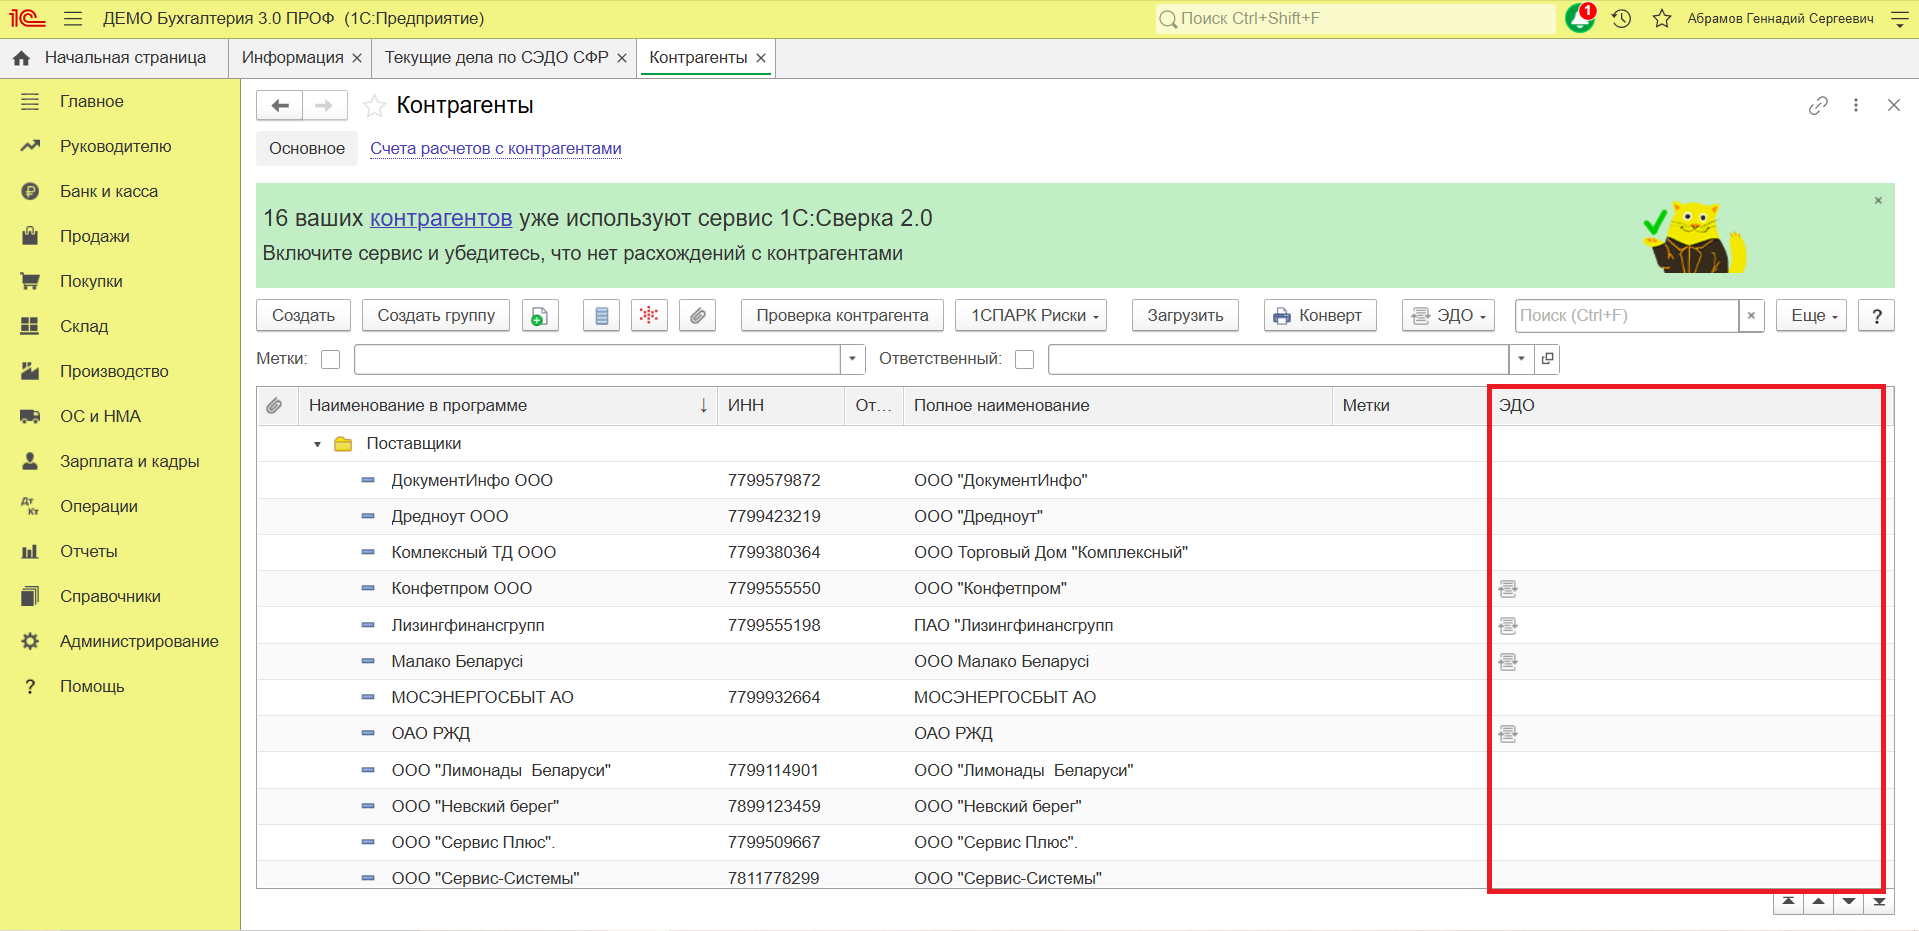Go back with the left arrow button
This screenshot has height=931, width=1919.
click(x=280, y=105)
